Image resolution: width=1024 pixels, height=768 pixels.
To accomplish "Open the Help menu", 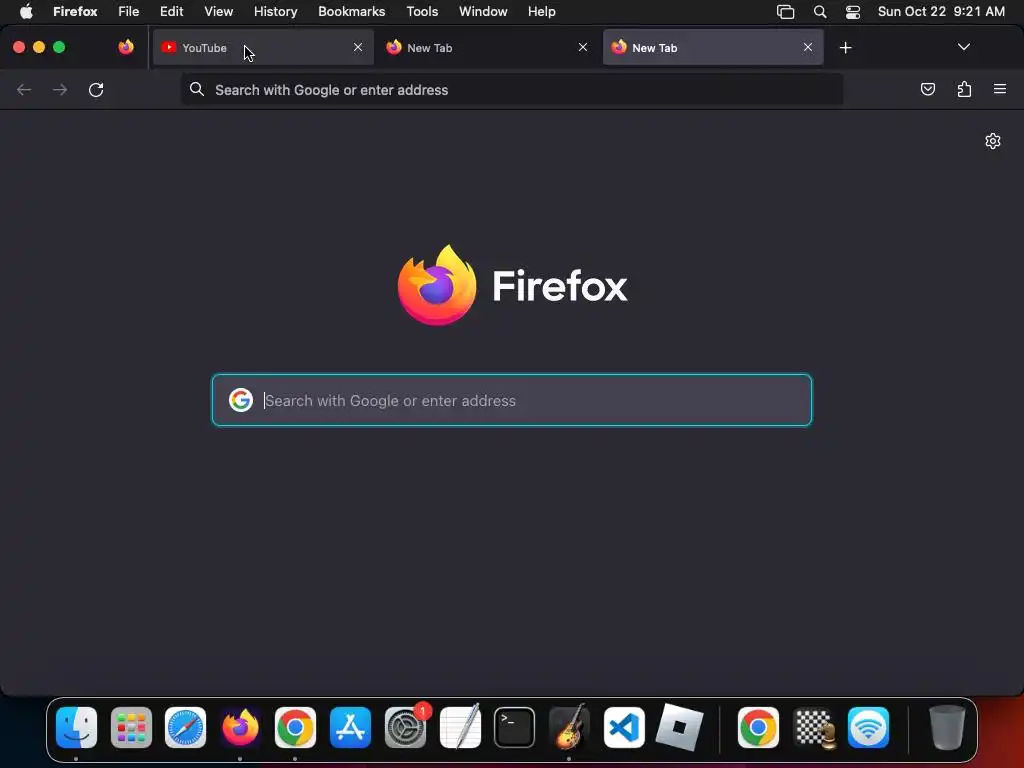I will point(541,11).
